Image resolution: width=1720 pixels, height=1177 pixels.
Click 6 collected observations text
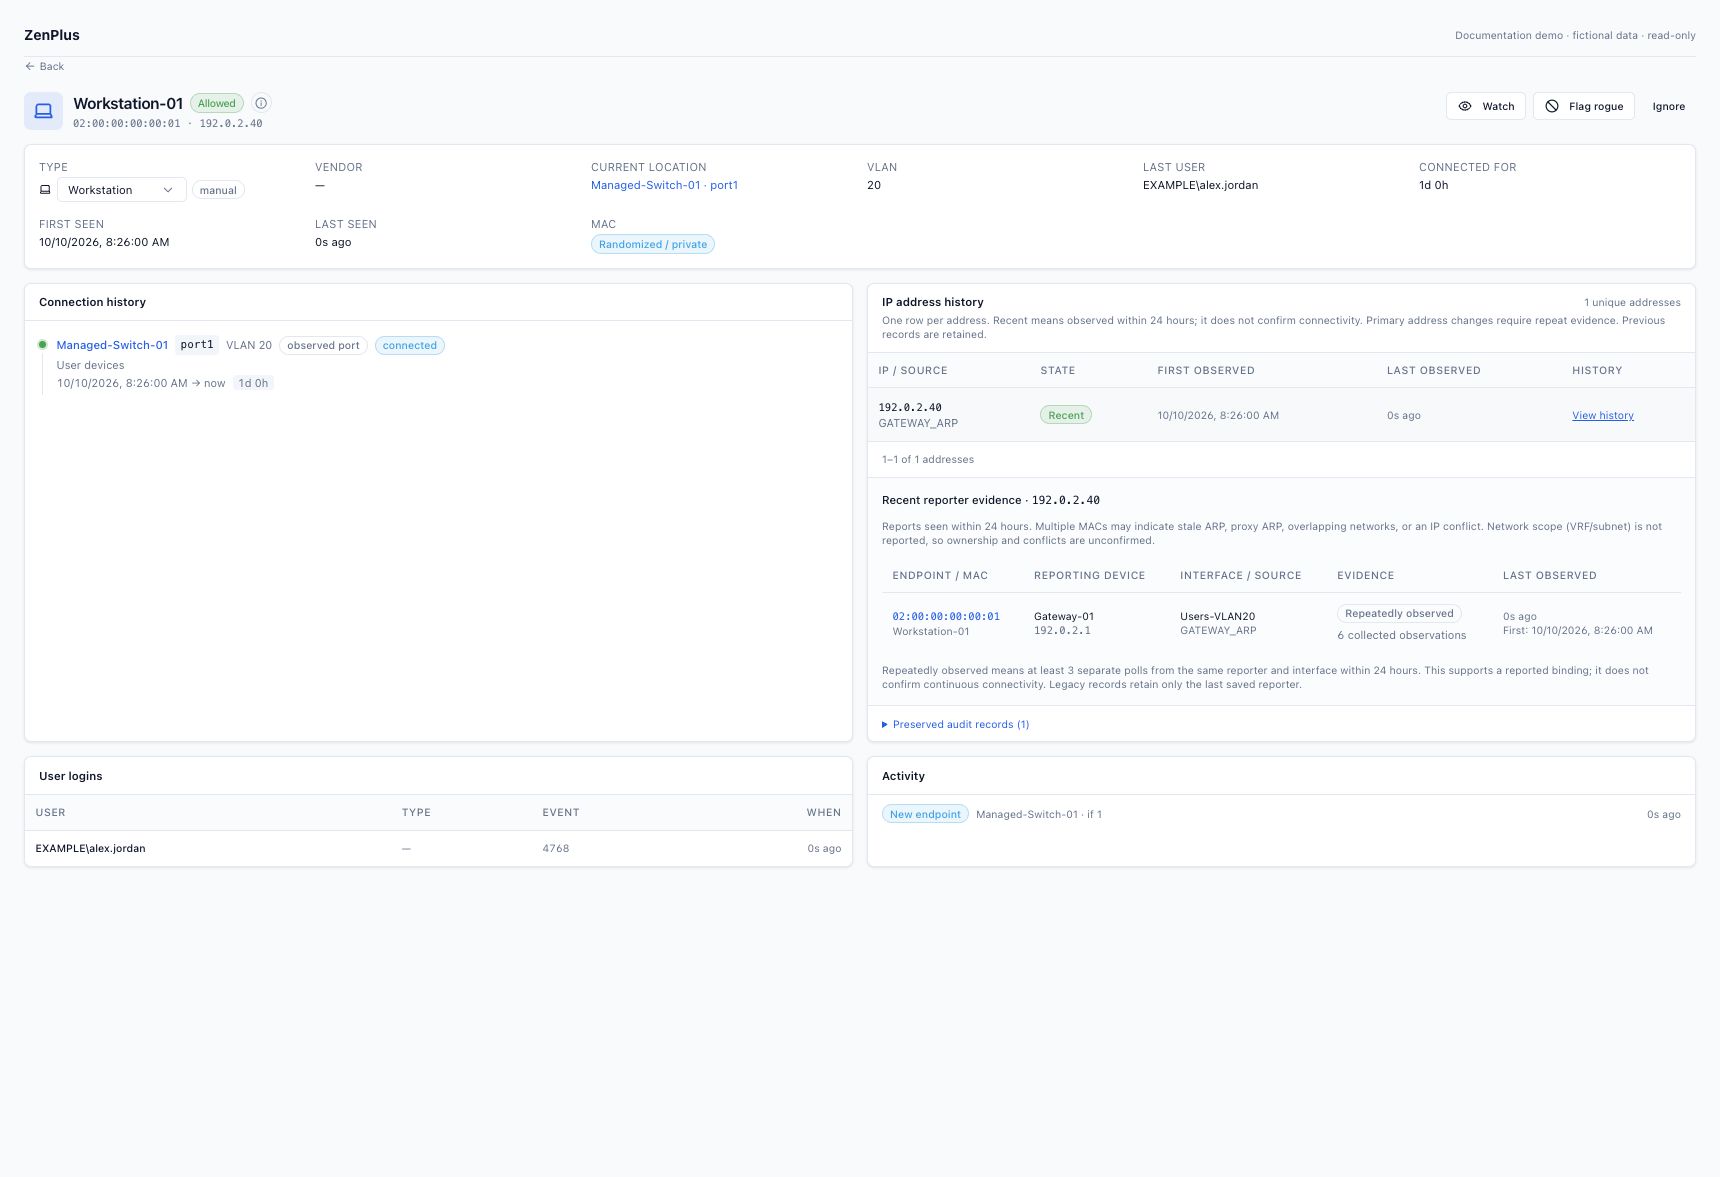1402,635
